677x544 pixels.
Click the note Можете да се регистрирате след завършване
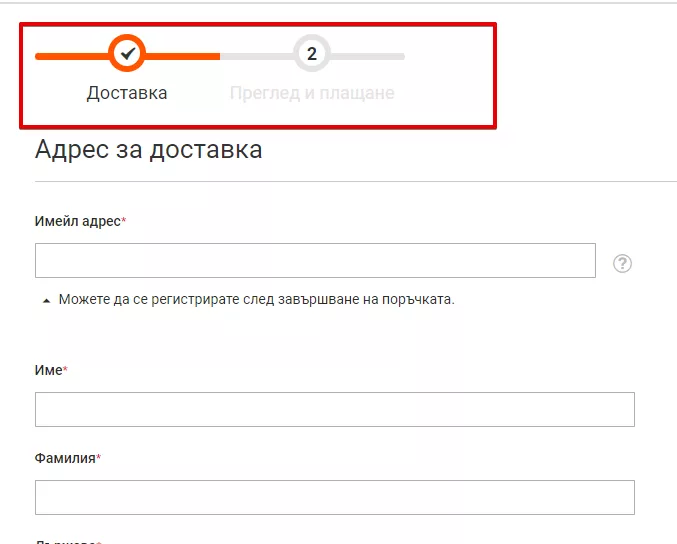tap(256, 299)
